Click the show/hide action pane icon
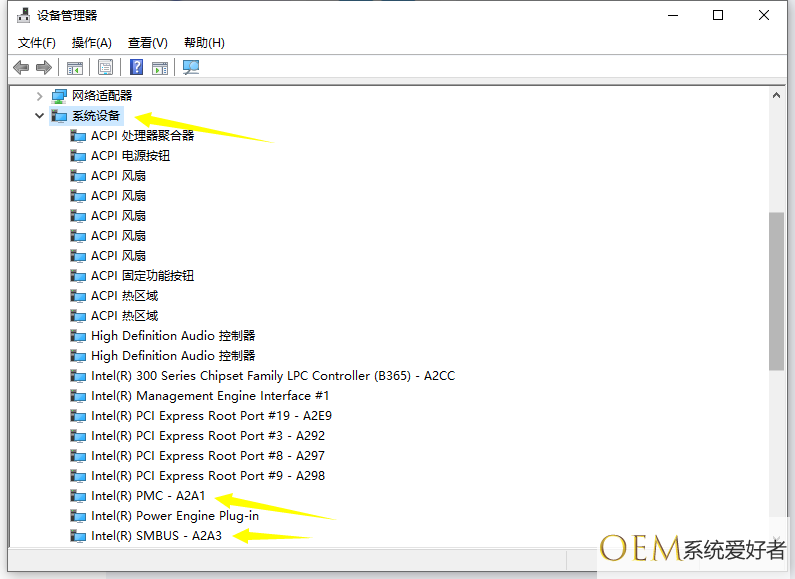 point(160,67)
